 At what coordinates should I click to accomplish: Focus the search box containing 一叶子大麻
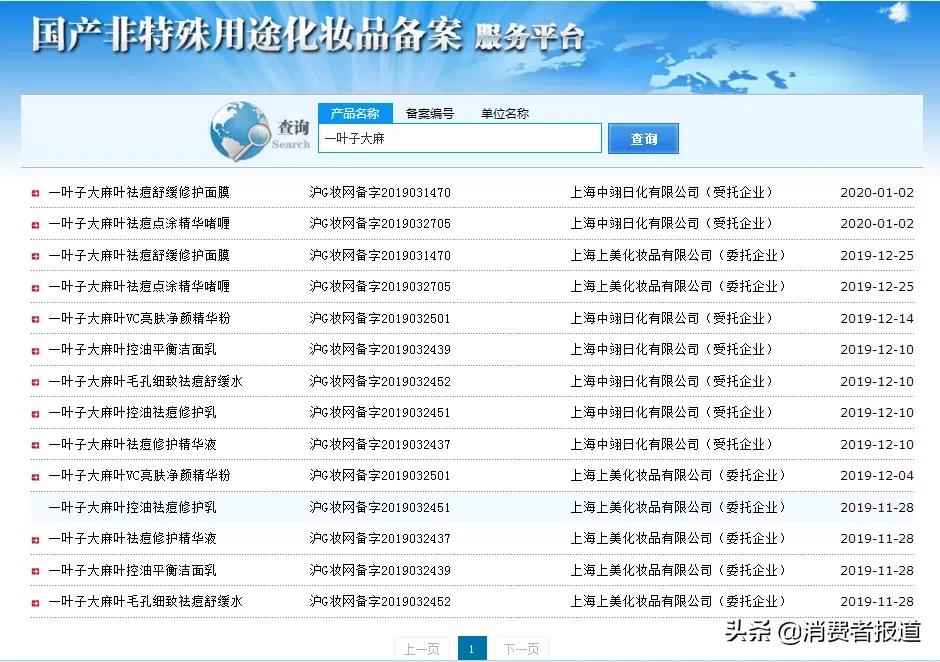pos(460,138)
